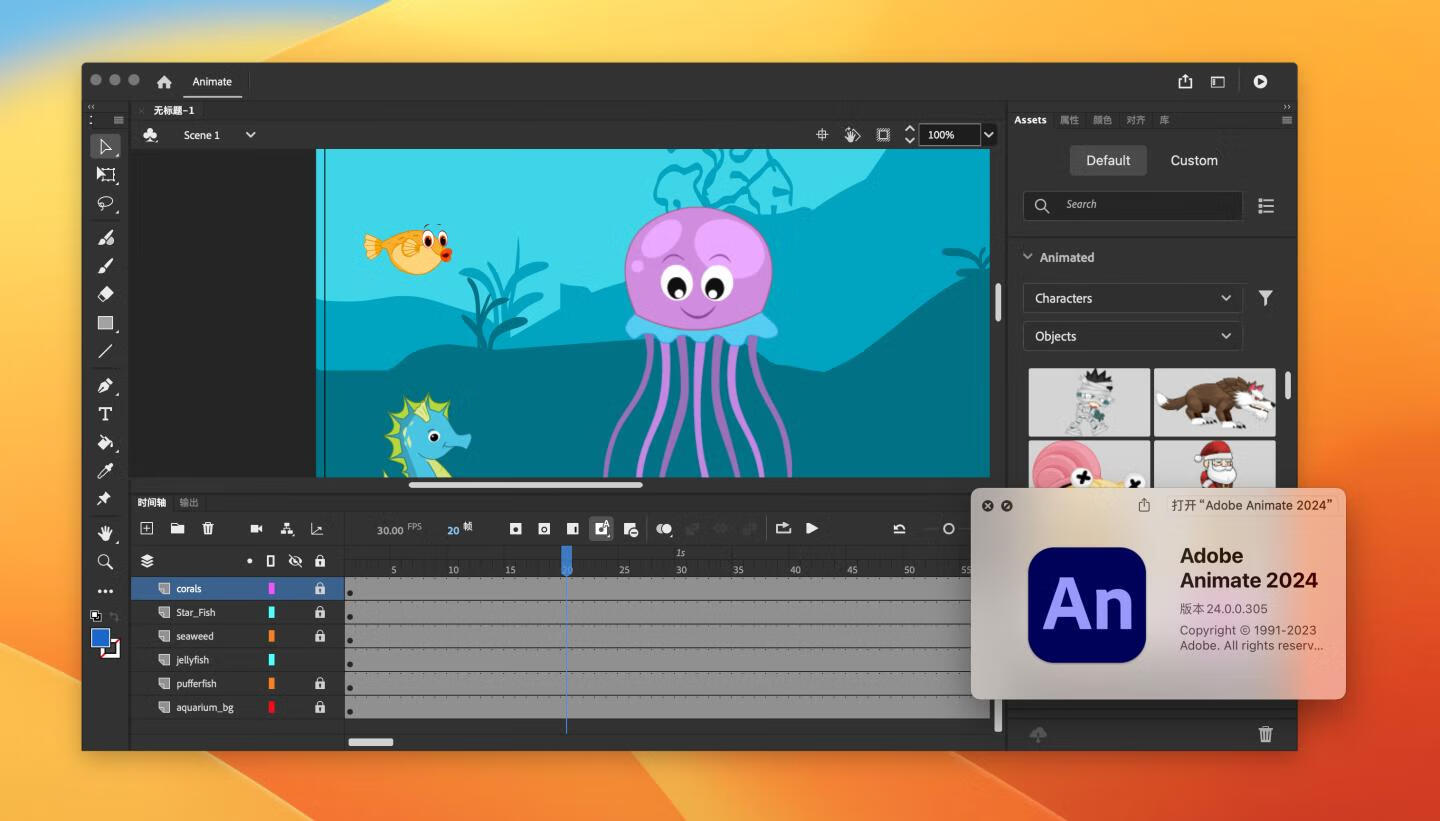1440x821 pixels.
Task: Click the layer parenting view icon
Action: click(x=287, y=529)
